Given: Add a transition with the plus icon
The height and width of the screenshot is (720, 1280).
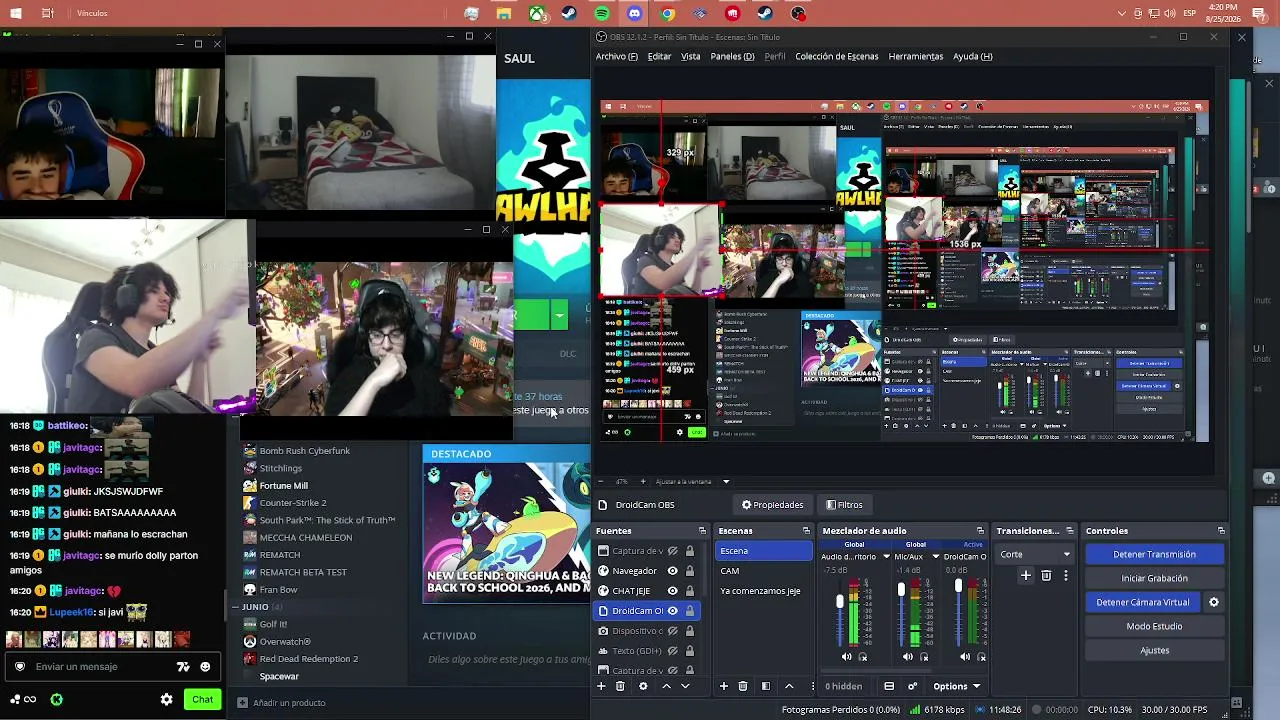Looking at the screenshot, I should [x=1025, y=575].
